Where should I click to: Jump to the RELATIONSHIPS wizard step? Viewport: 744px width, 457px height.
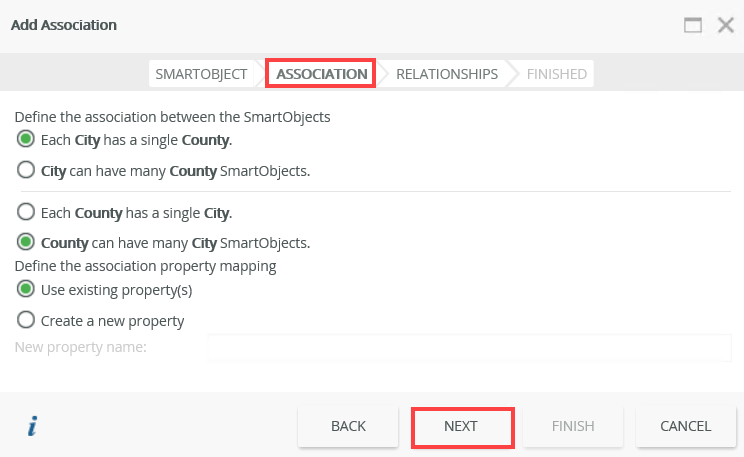point(446,74)
